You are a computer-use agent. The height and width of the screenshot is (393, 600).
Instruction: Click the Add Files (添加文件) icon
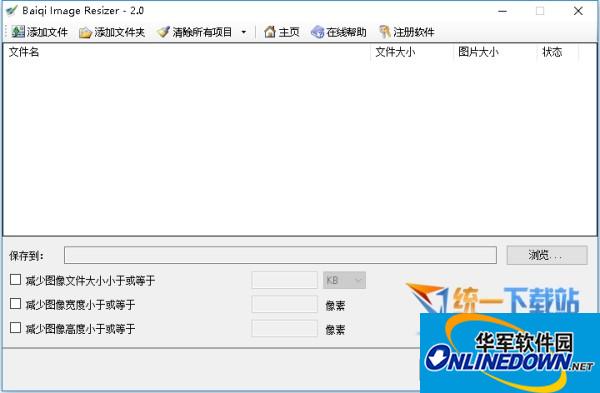click(18, 32)
